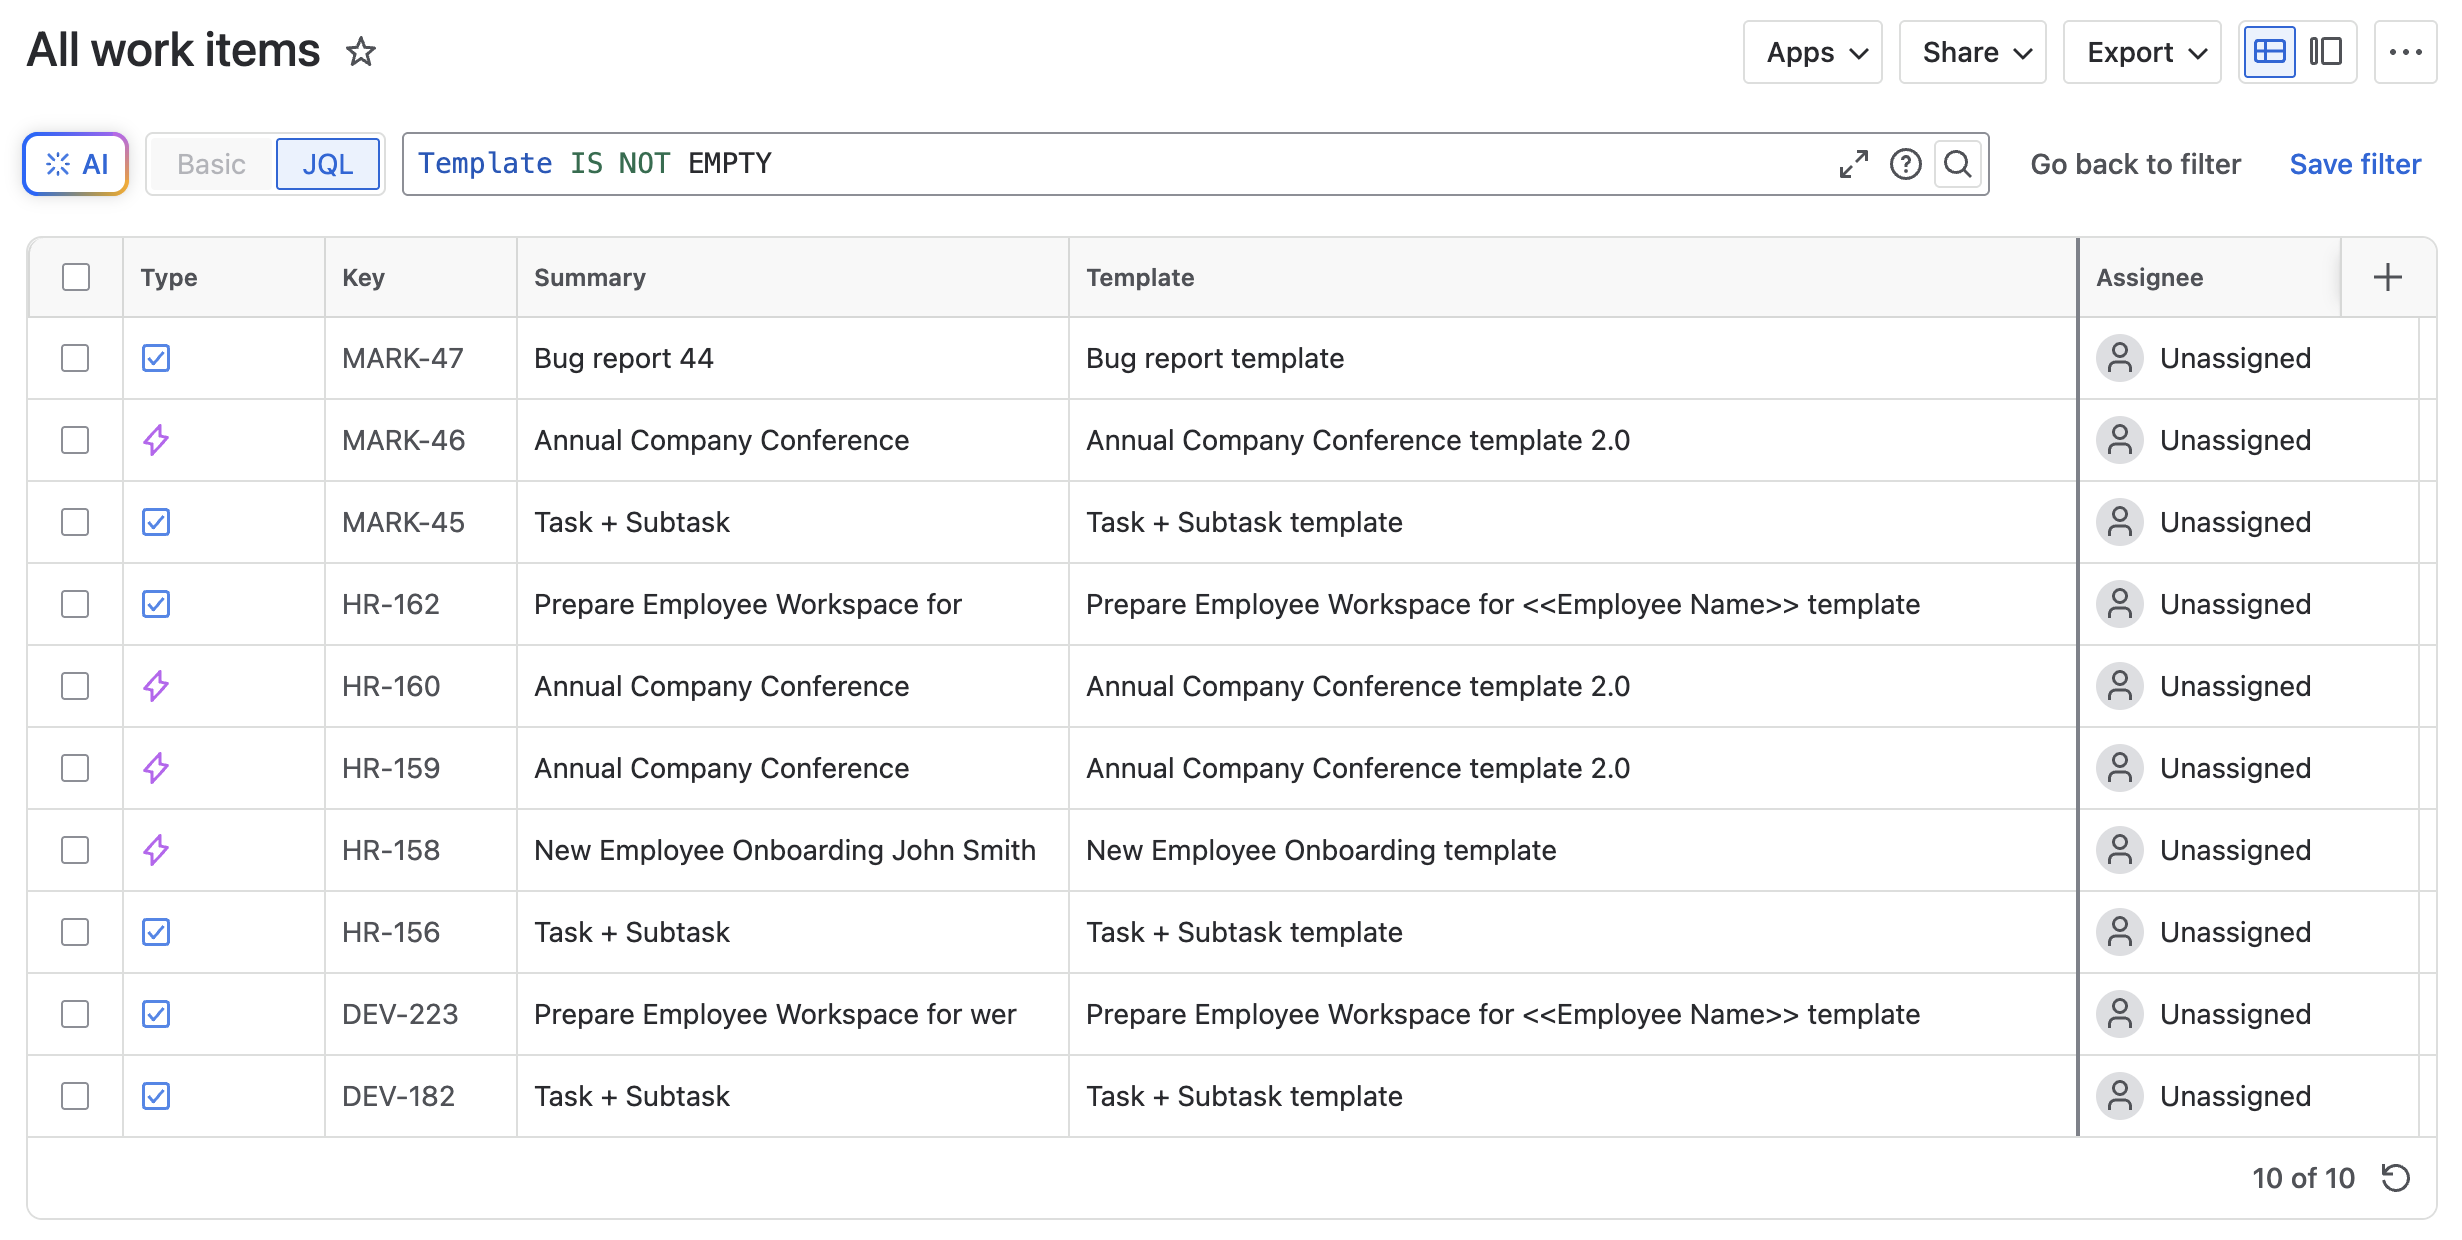2462x1240 pixels.
Task: Check the select-all header checkbox
Action: coord(76,277)
